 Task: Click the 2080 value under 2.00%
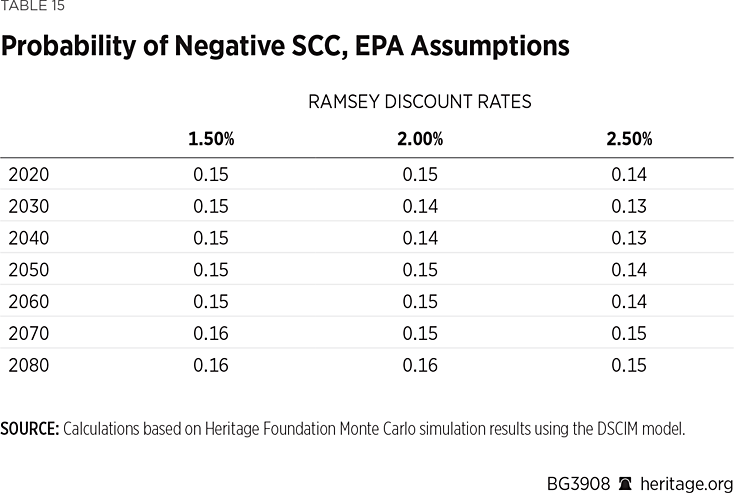click(x=420, y=365)
